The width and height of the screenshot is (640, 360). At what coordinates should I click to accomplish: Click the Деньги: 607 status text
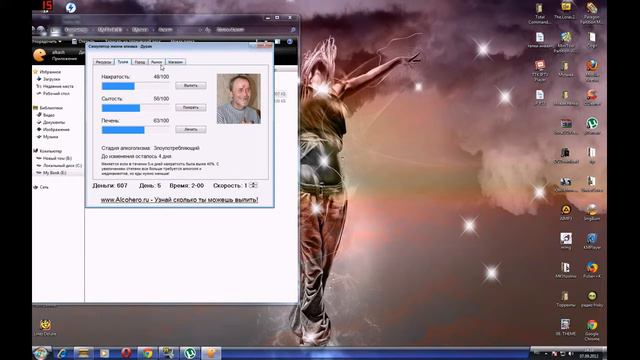[x=110, y=186]
